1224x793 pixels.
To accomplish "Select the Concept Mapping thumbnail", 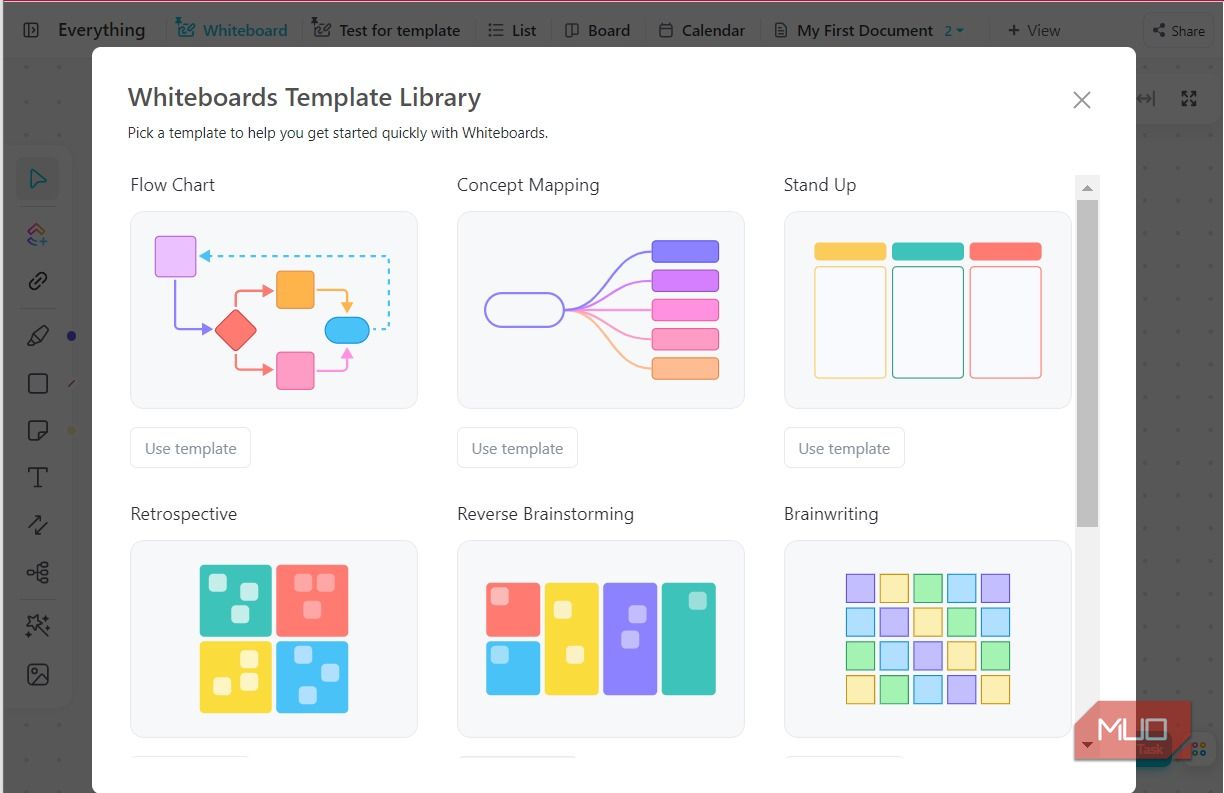I will 601,310.
